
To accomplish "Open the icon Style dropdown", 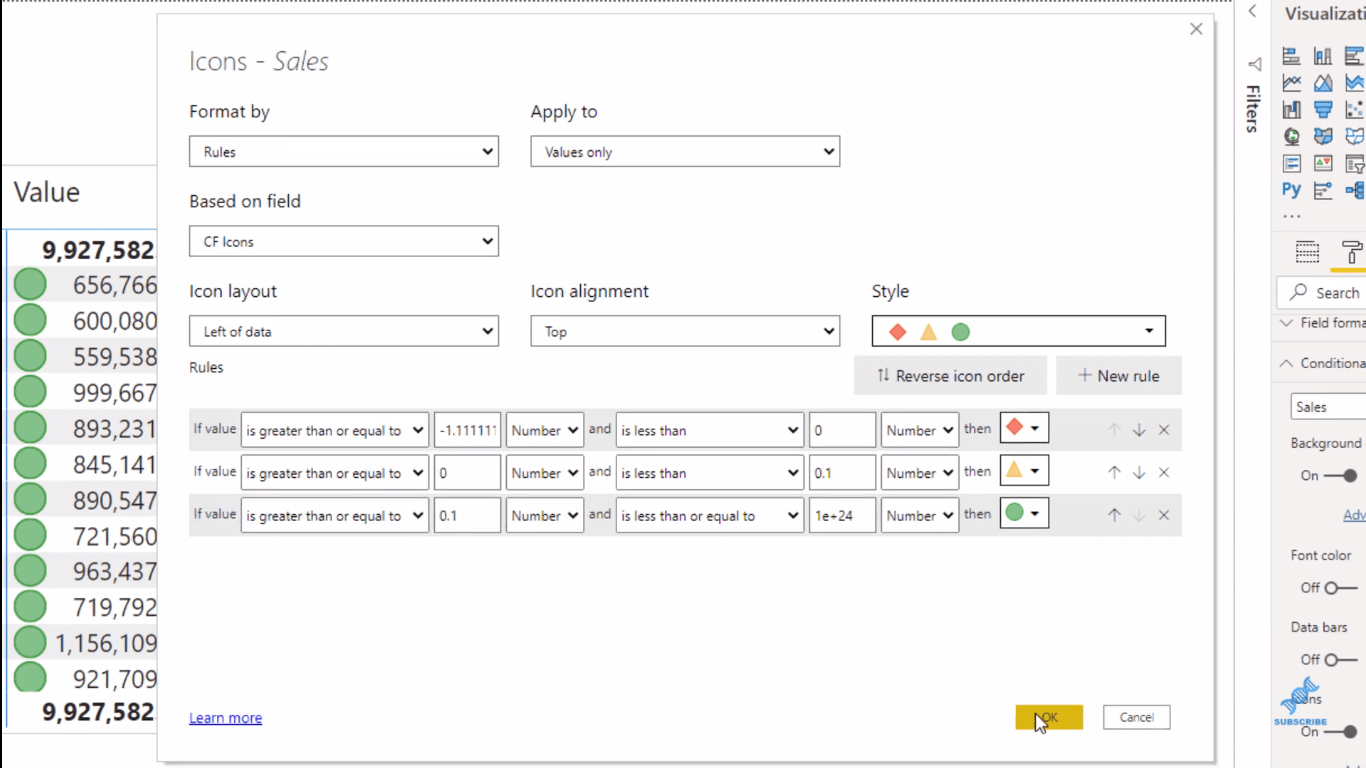I will tap(1019, 331).
